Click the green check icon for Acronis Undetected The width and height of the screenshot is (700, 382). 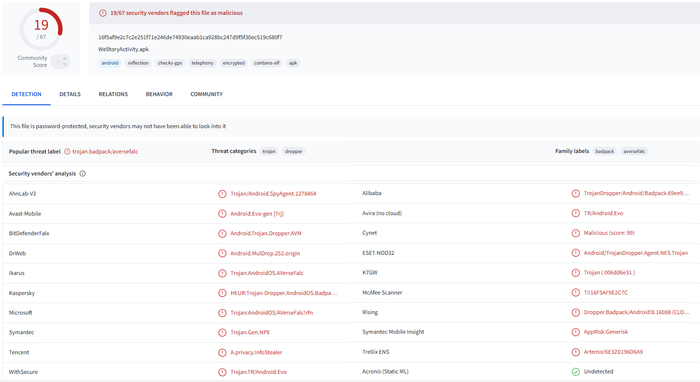point(576,372)
